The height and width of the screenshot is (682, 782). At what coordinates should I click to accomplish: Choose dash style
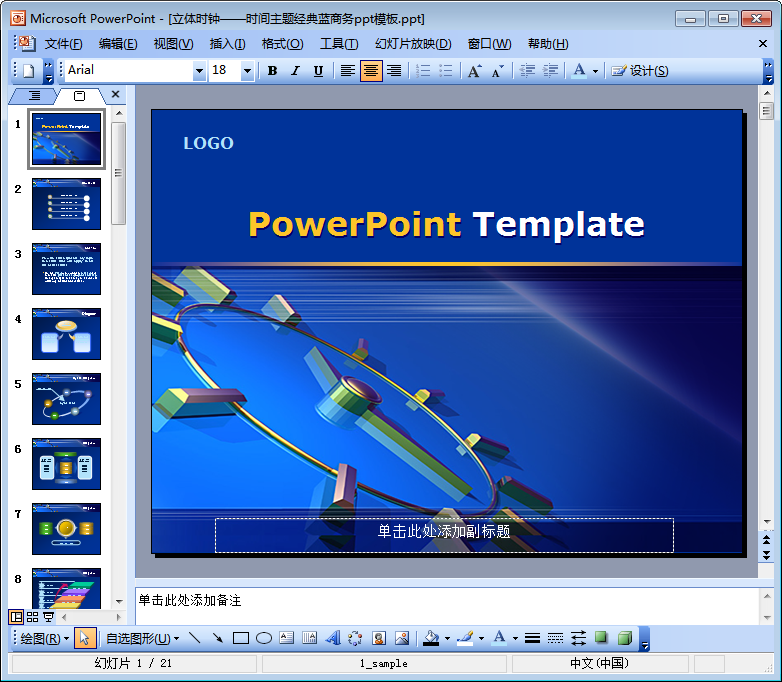click(555, 638)
